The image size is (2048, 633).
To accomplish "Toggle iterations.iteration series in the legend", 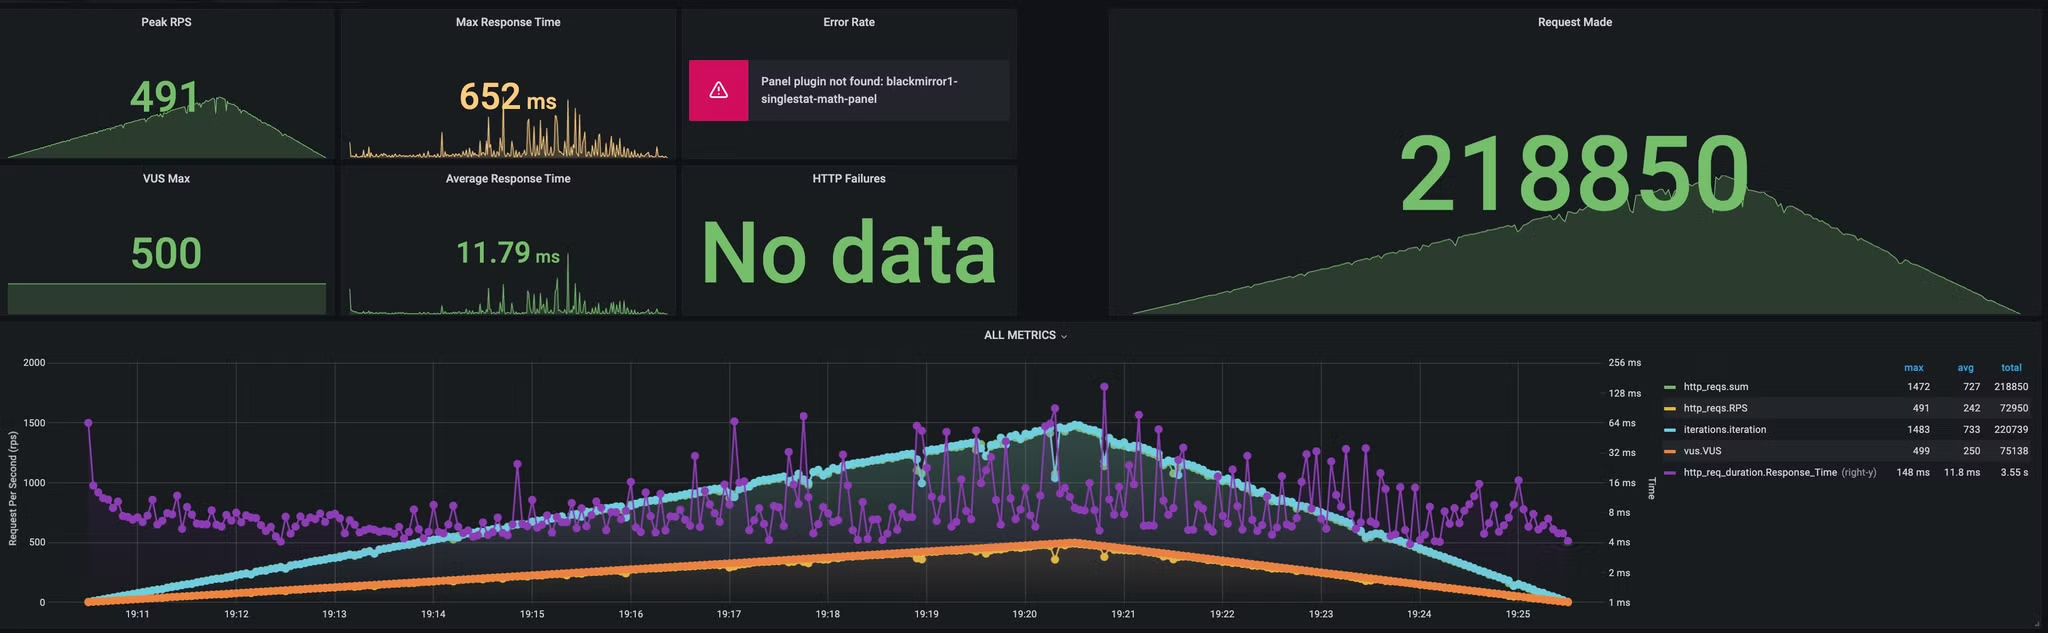I will [1724, 430].
